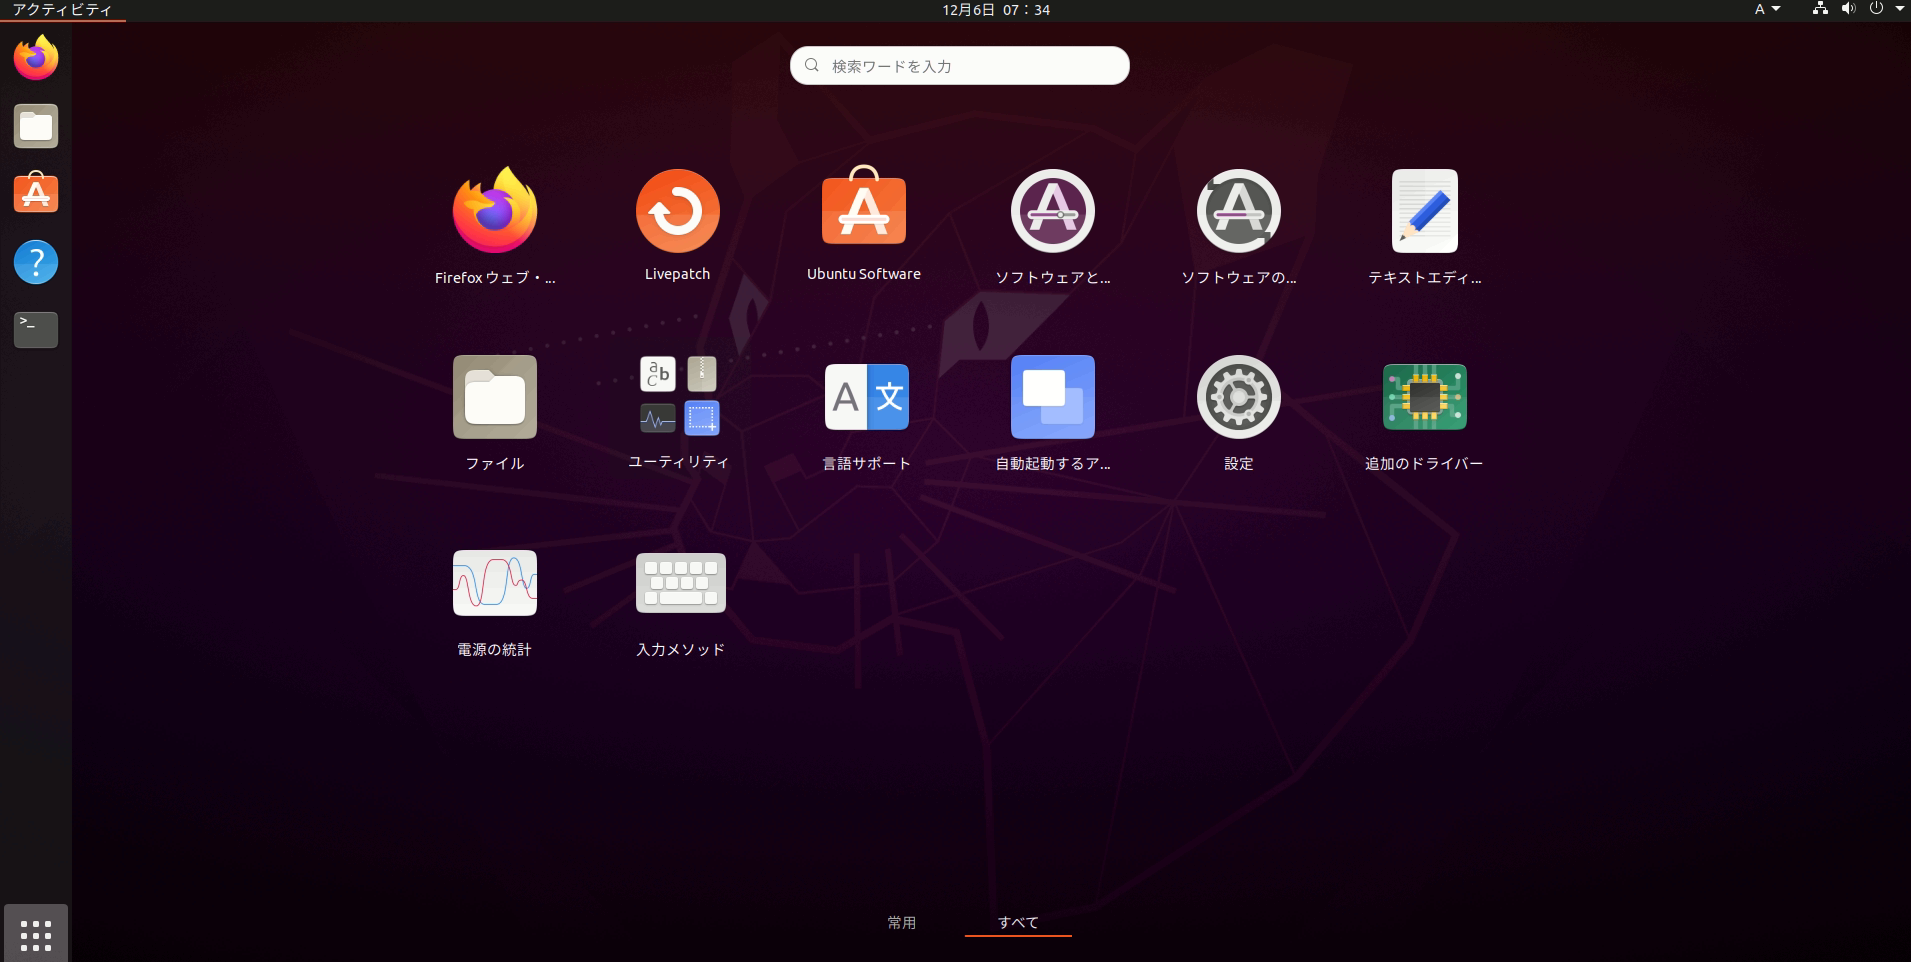Viewport: 1911px width, 962px height.
Task: Open Ubuntu Software from the app grid
Action: pos(864,208)
